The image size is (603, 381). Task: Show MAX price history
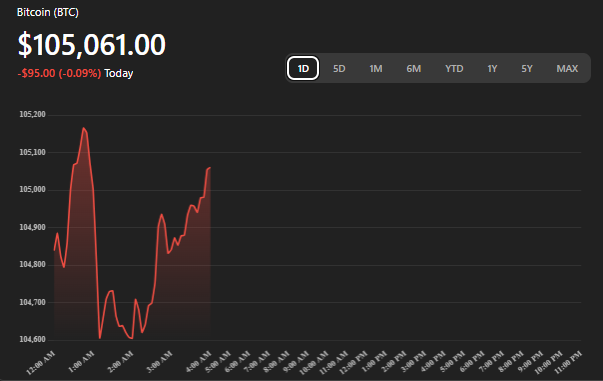pyautogui.click(x=567, y=68)
